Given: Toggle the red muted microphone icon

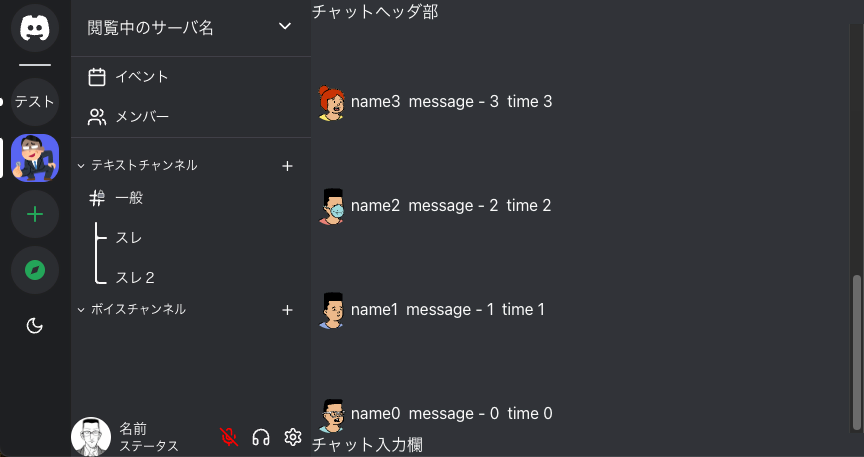Looking at the screenshot, I should click(229, 436).
